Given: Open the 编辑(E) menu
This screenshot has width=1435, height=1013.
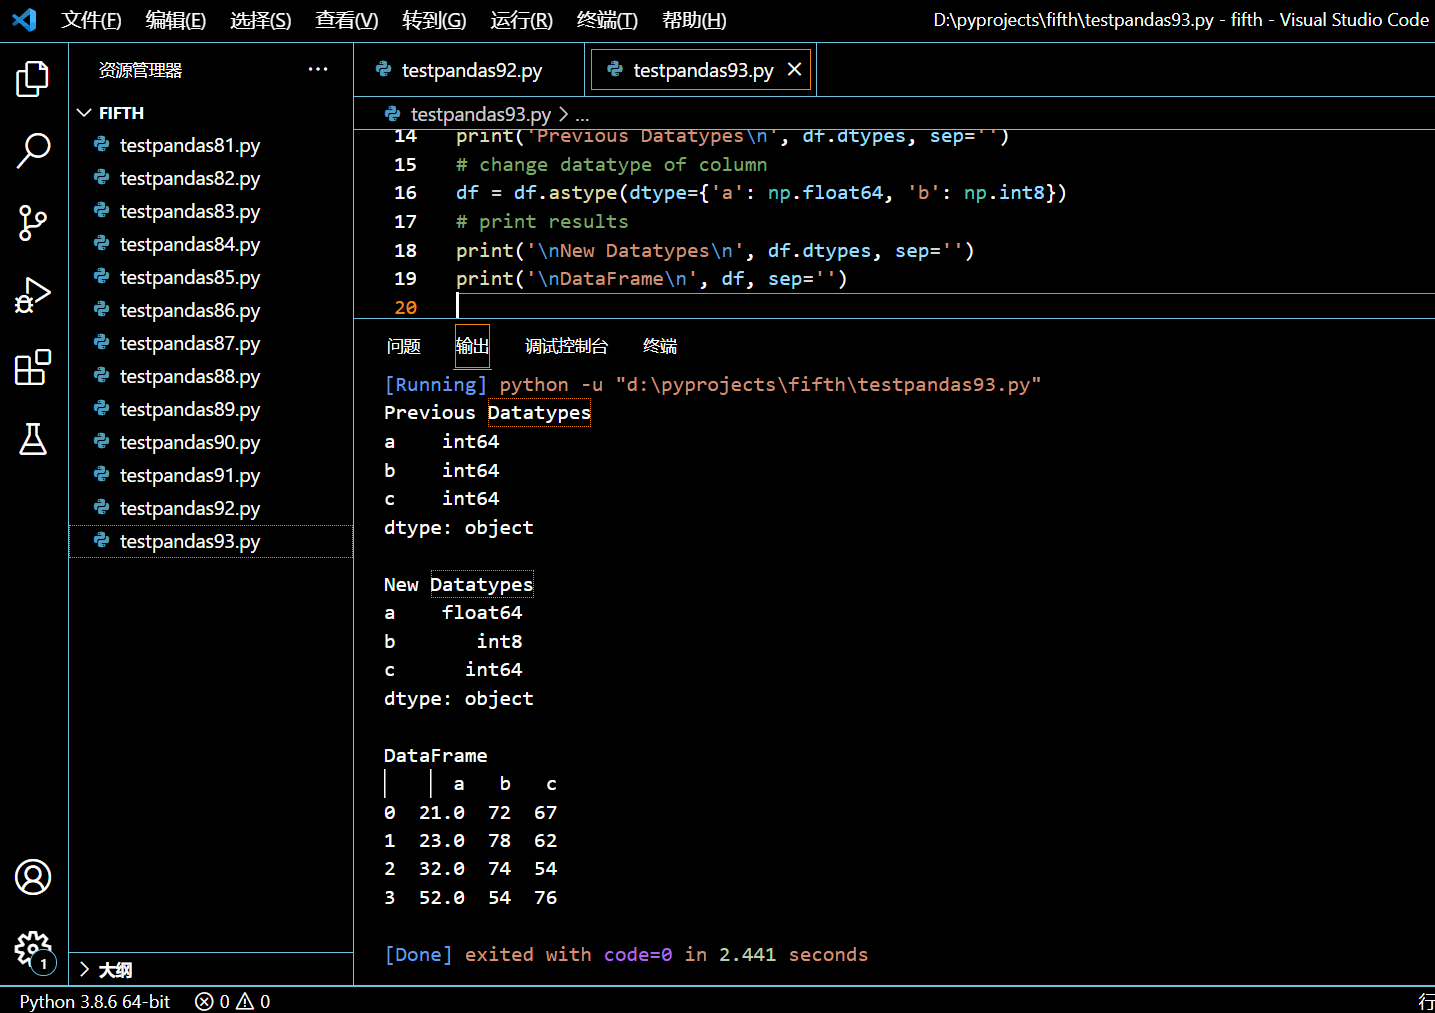Looking at the screenshot, I should click(x=175, y=20).
